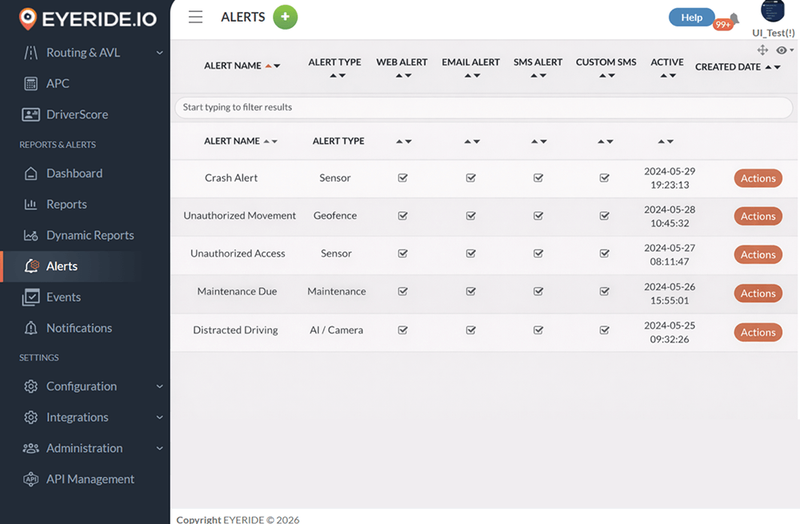Image resolution: width=800 pixels, height=524 pixels.
Task: Click the green add alert plus icon
Action: coord(285,17)
